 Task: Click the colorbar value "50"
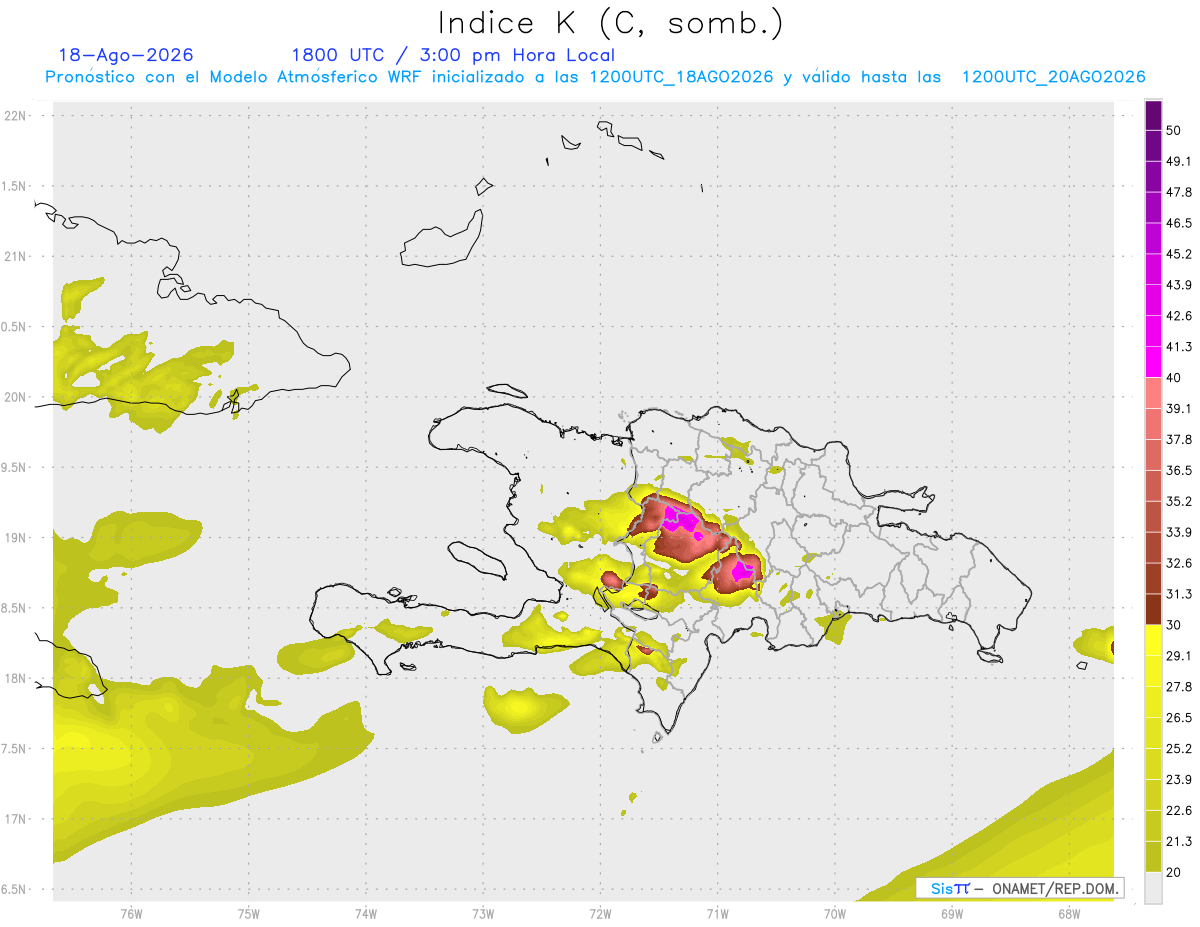pos(1174,130)
